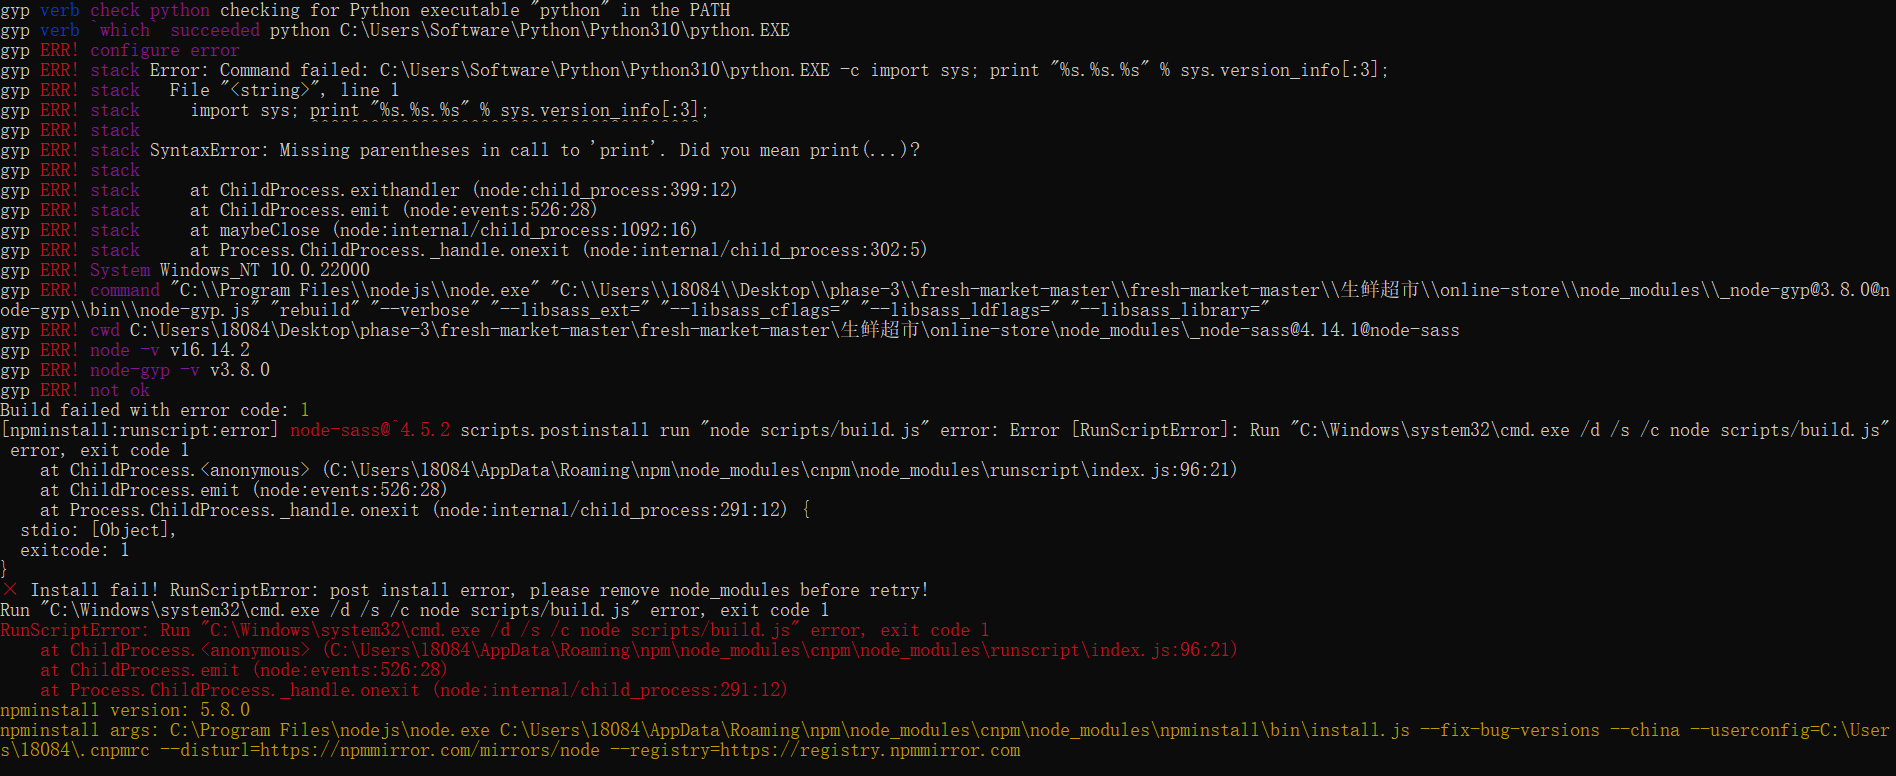This screenshot has height=776, width=1896.
Task: Click 'Build failed with error code' line
Action: point(155,410)
